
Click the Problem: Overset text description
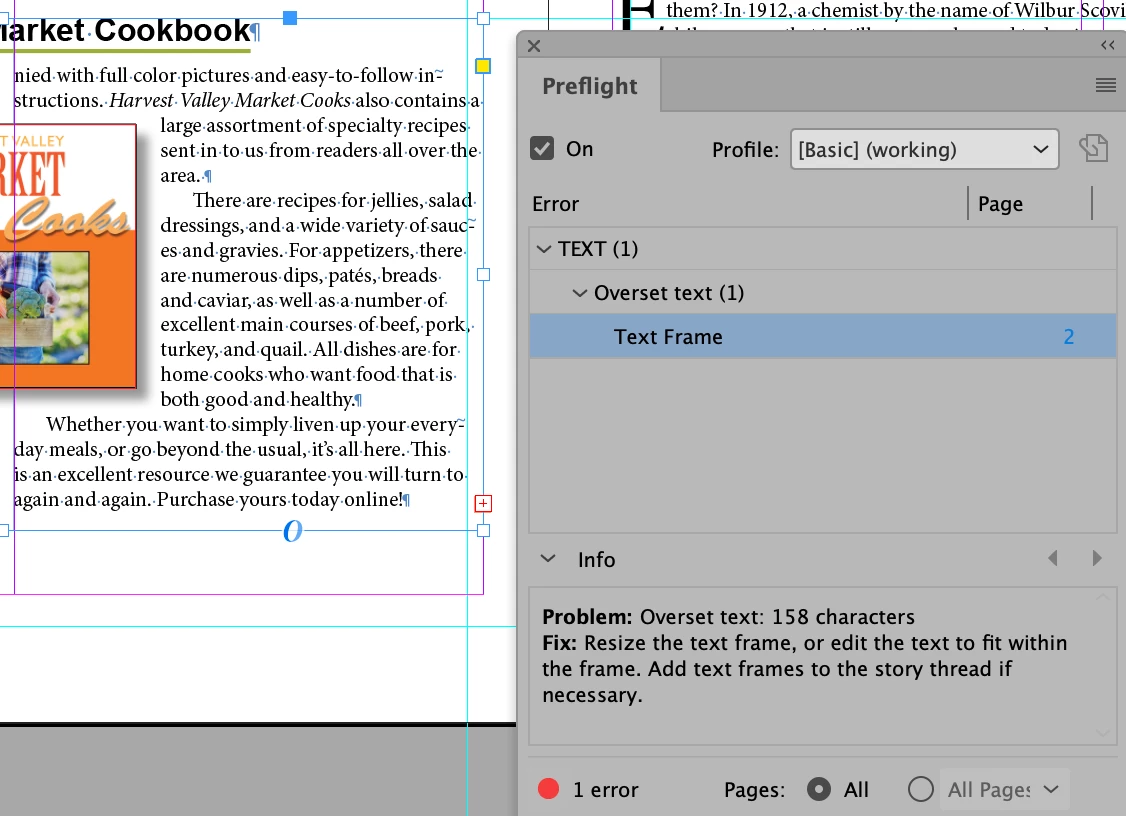pos(728,617)
